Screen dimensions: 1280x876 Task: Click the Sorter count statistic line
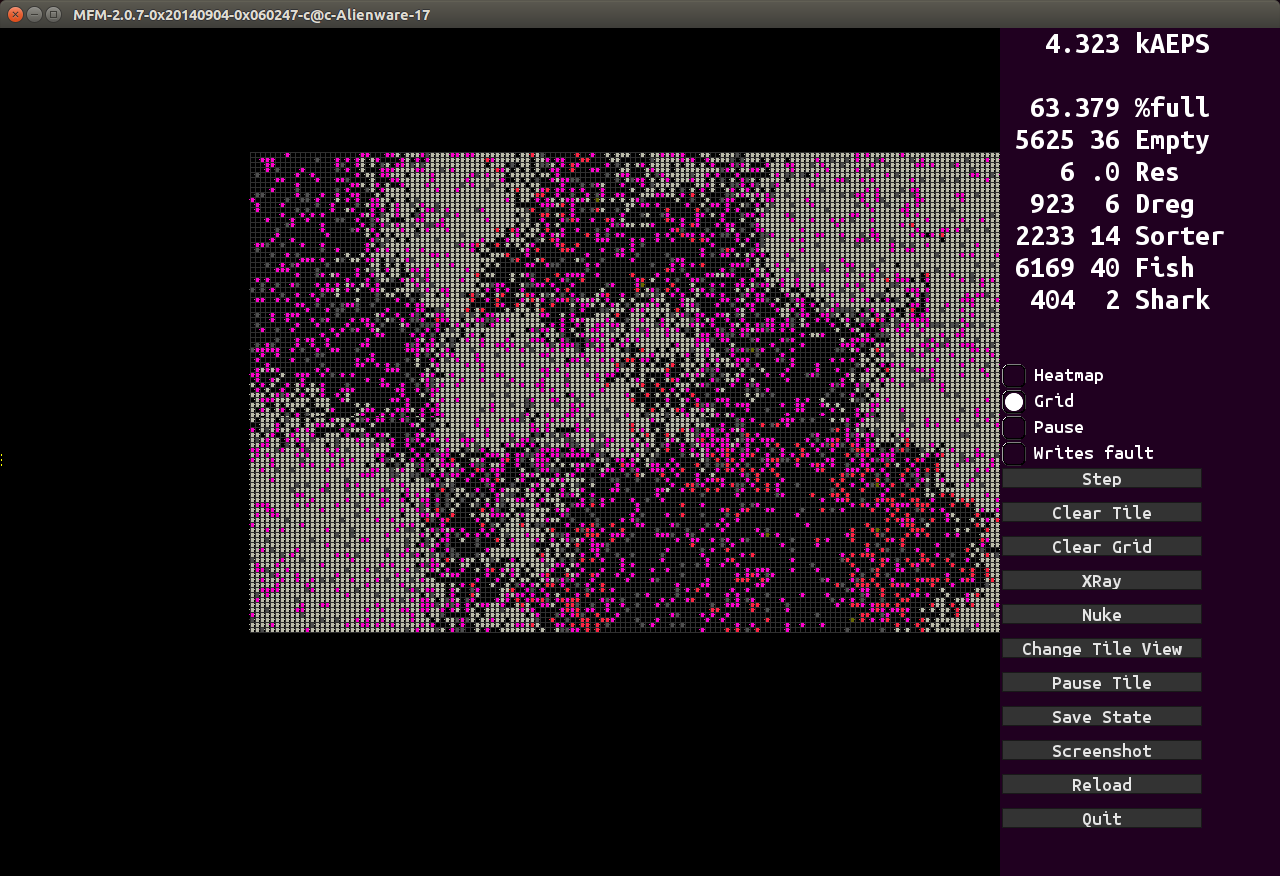(1118, 236)
